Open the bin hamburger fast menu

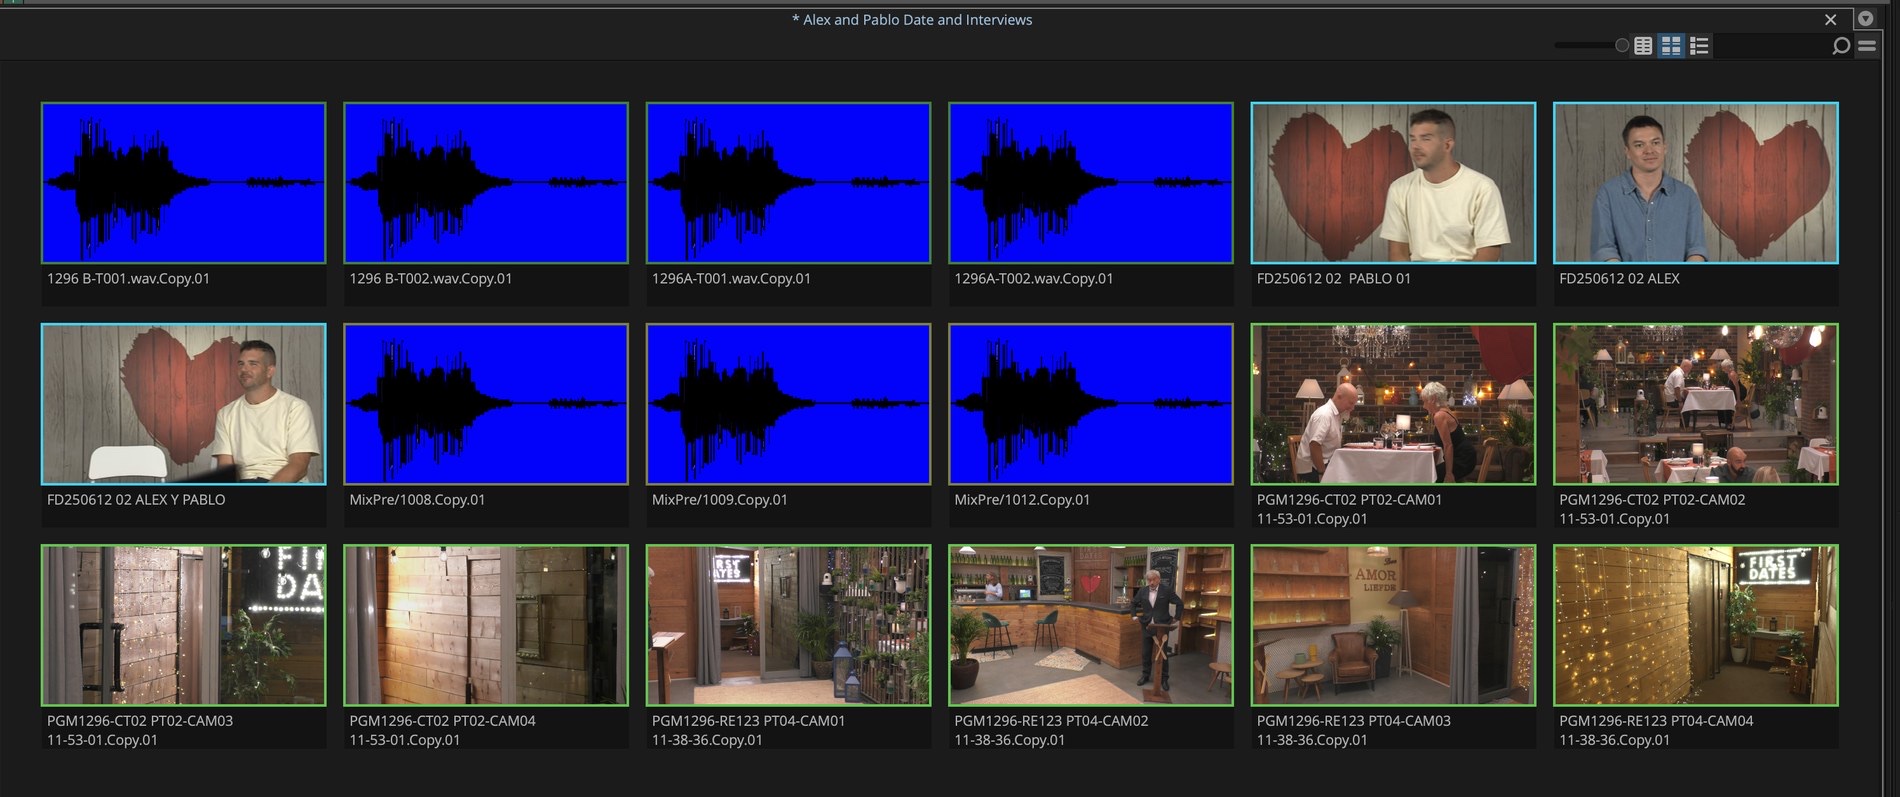click(1867, 45)
